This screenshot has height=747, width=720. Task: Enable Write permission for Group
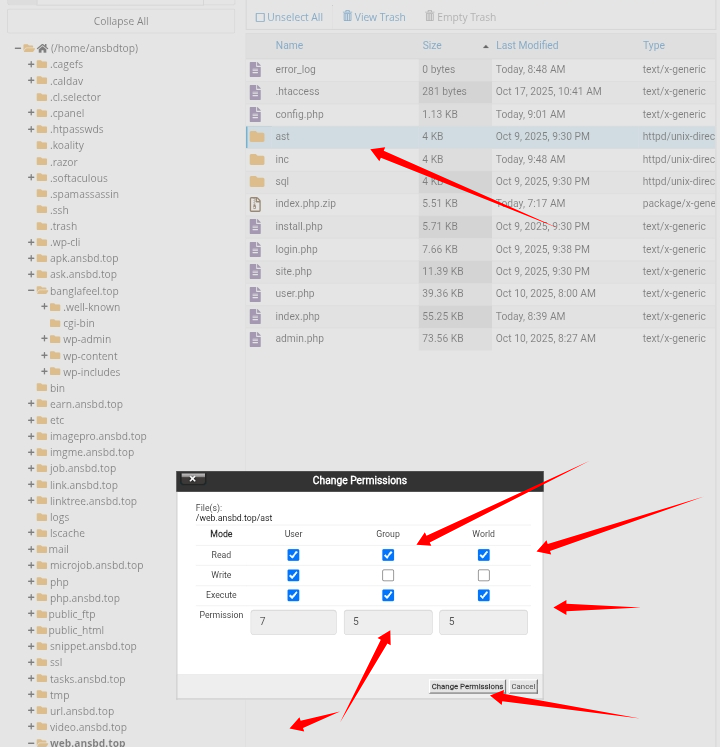[x=388, y=575]
